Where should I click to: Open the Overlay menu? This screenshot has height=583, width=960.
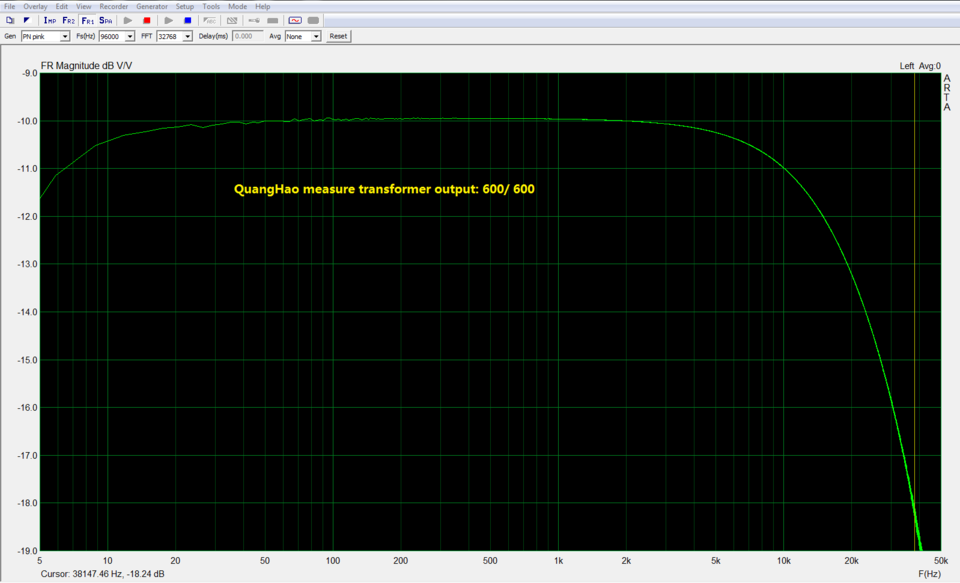[x=36, y=6]
